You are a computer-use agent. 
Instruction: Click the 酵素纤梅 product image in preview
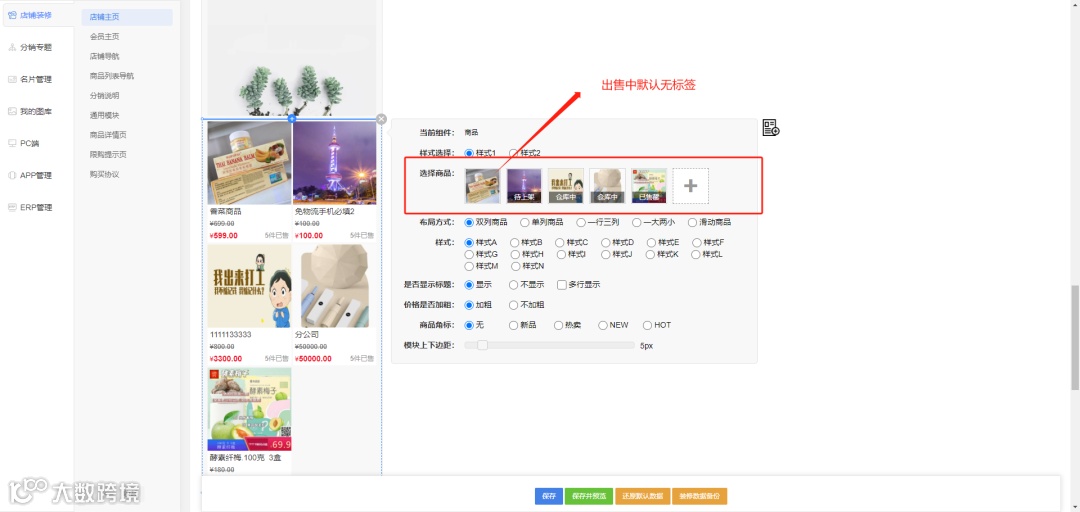point(249,409)
